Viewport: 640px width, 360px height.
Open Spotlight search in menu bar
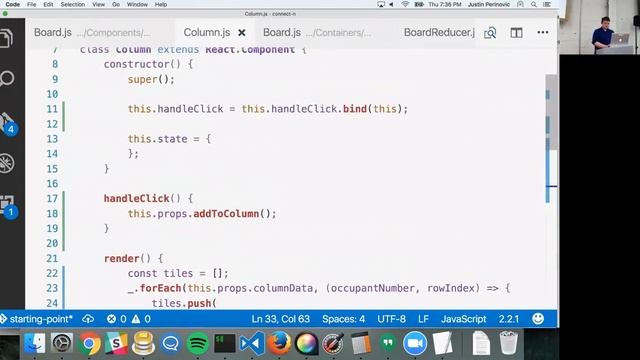tap(533, 4)
